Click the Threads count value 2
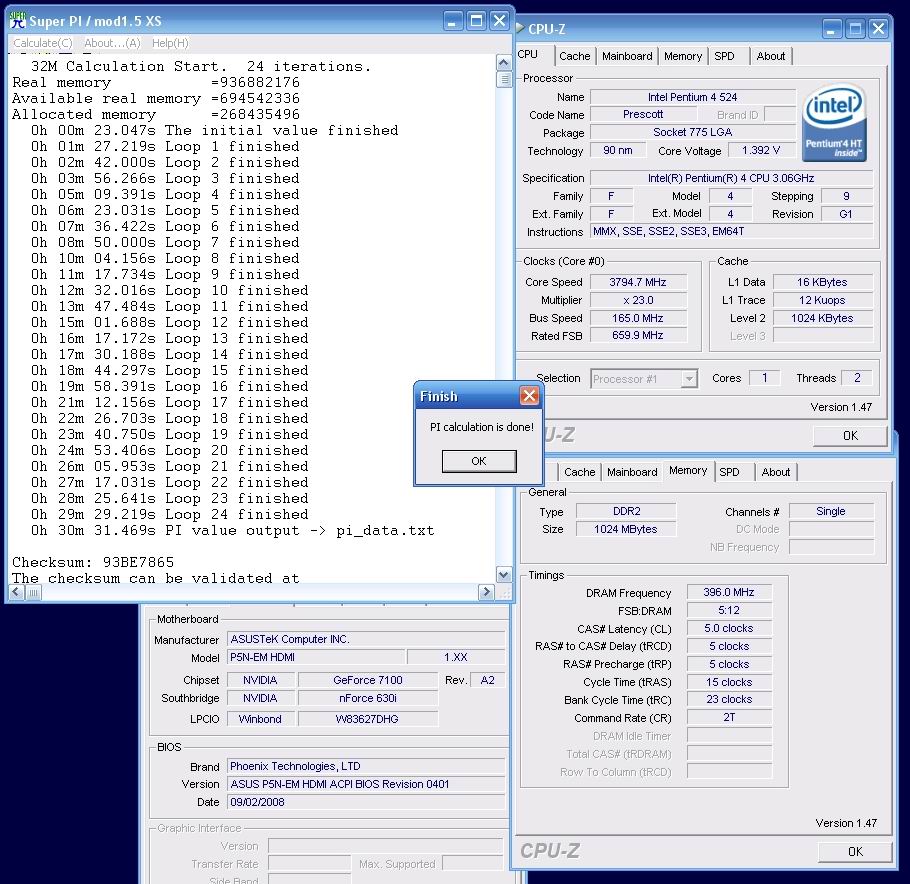910x884 pixels. tap(857, 378)
